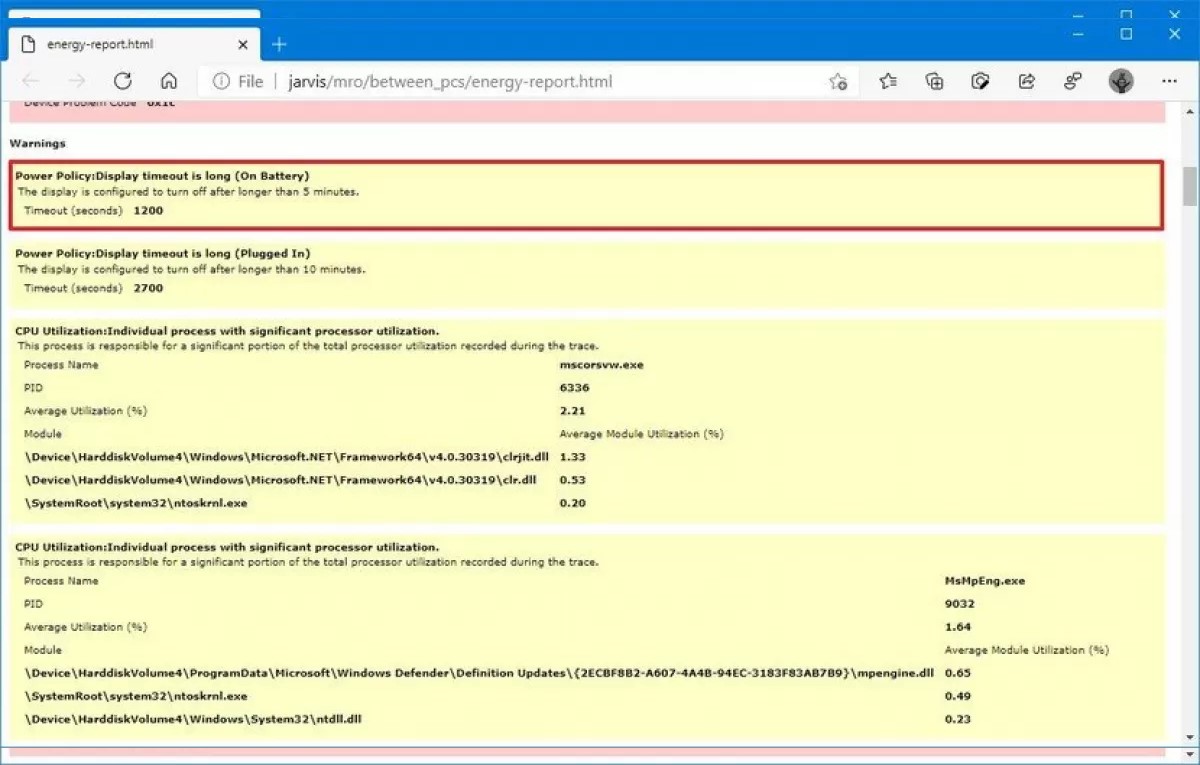The width and height of the screenshot is (1200, 765).
Task: Open the feedback icon in toolbar
Action: [1073, 81]
